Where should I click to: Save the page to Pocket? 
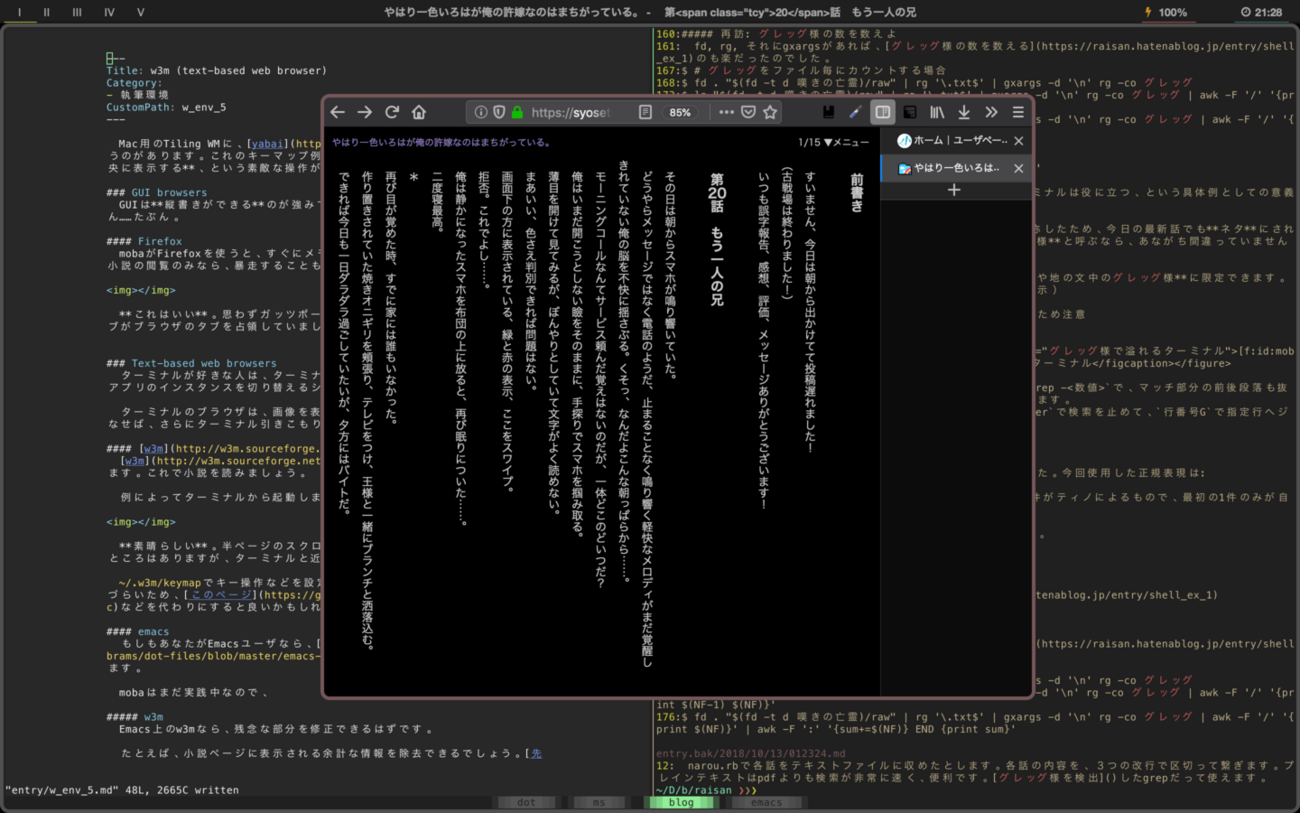[748, 113]
